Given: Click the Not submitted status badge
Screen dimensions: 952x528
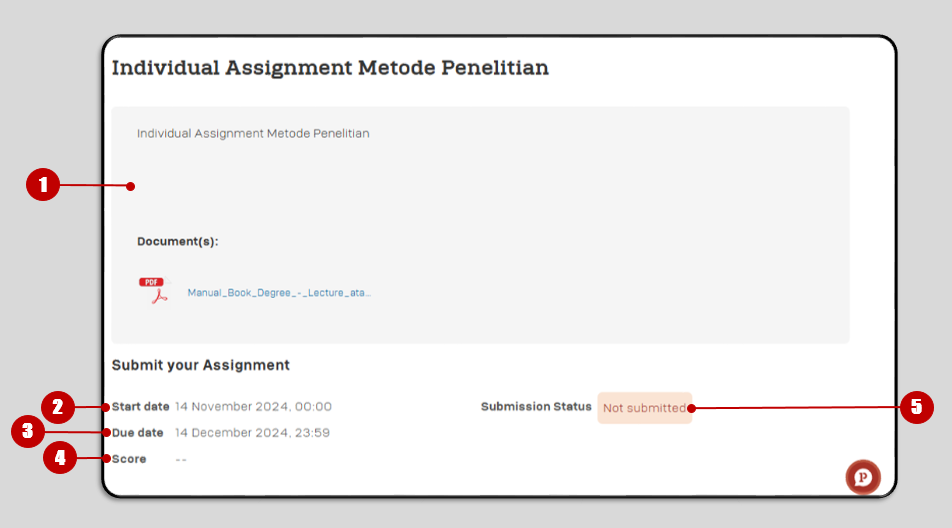Looking at the screenshot, I should (x=644, y=408).
